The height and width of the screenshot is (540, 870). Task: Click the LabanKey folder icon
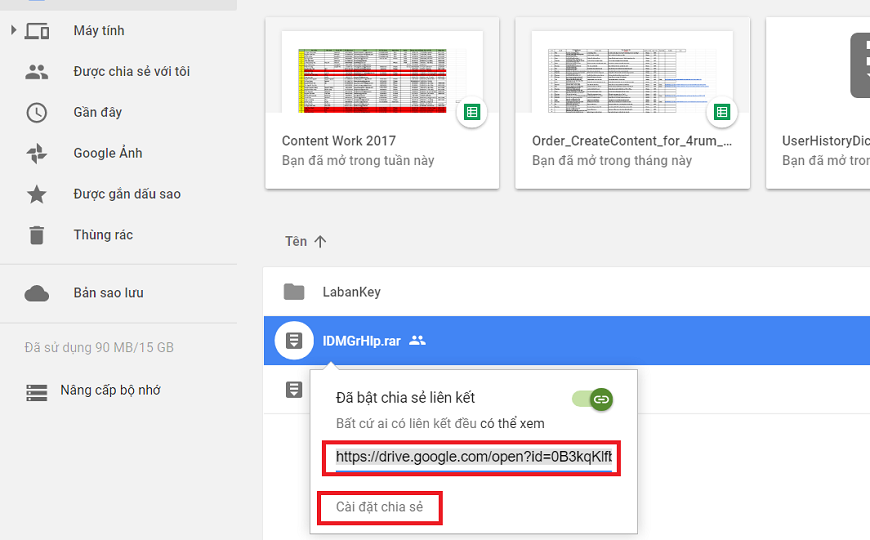coord(294,292)
